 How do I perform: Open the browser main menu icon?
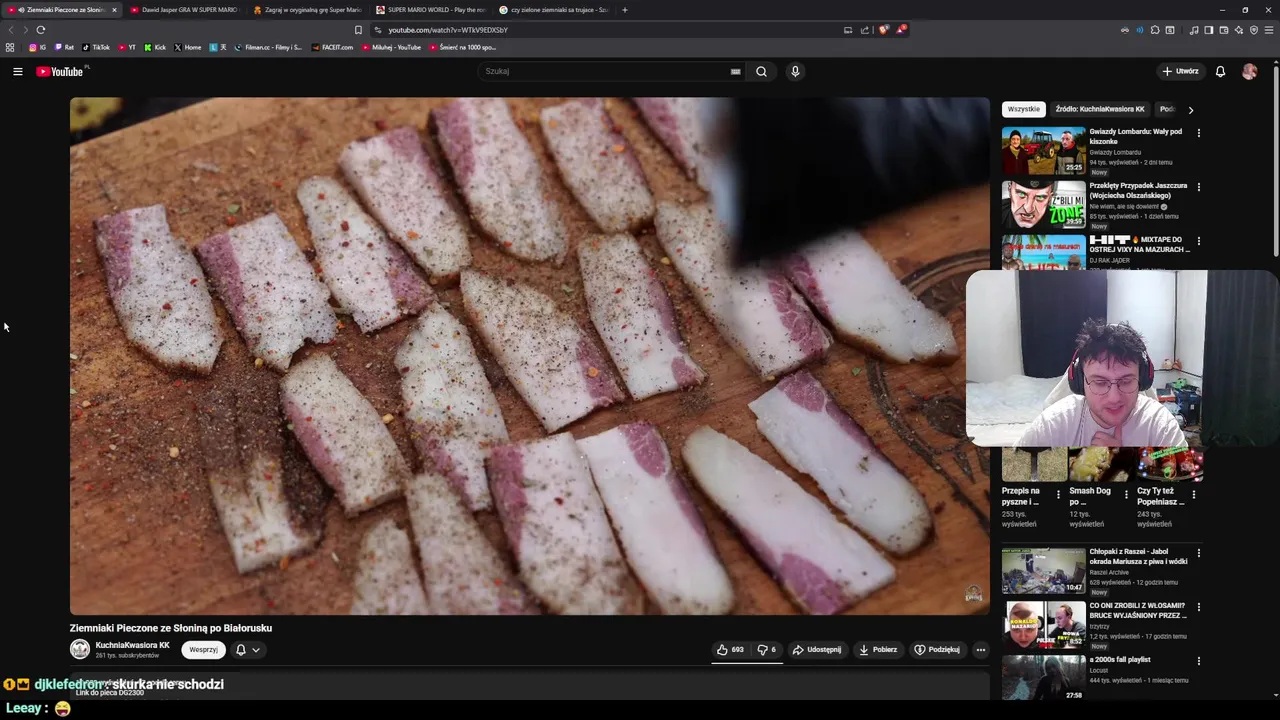[x=1270, y=30]
